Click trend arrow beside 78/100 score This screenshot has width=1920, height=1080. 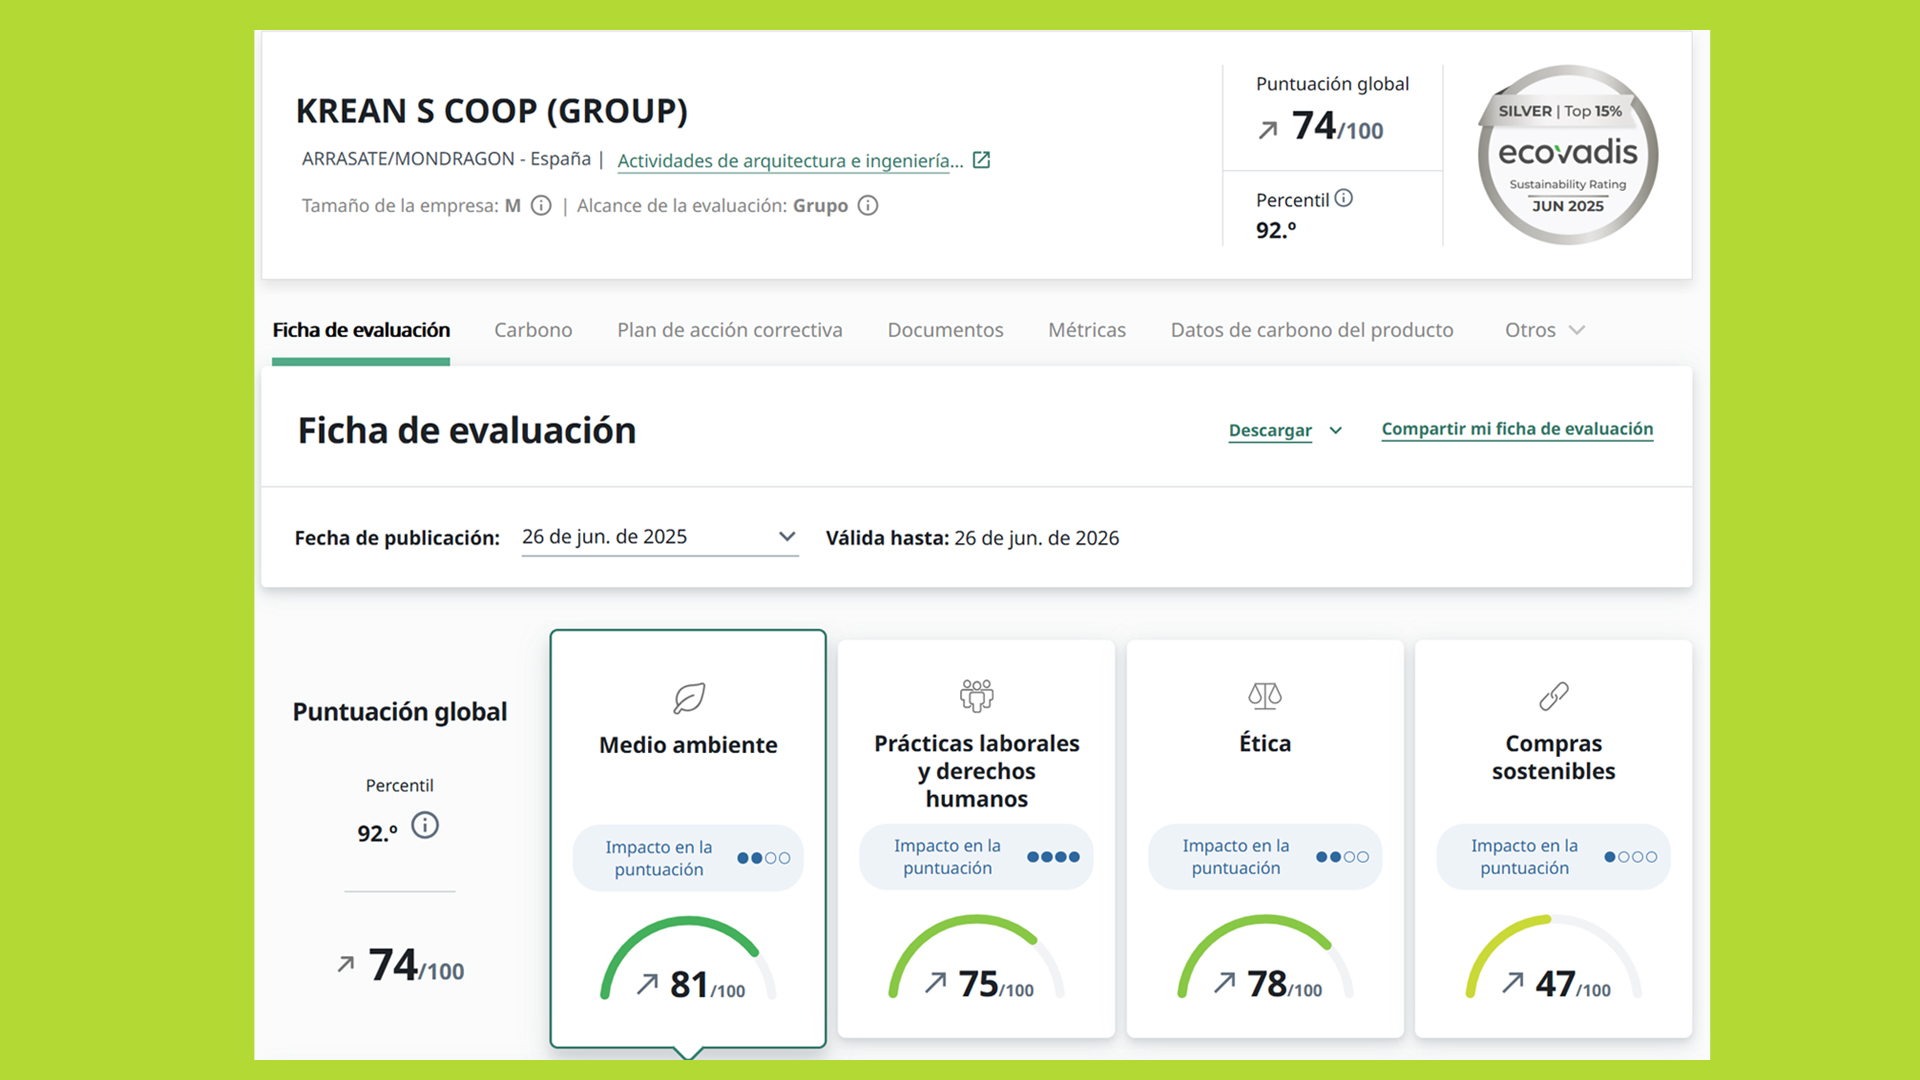click(1224, 983)
